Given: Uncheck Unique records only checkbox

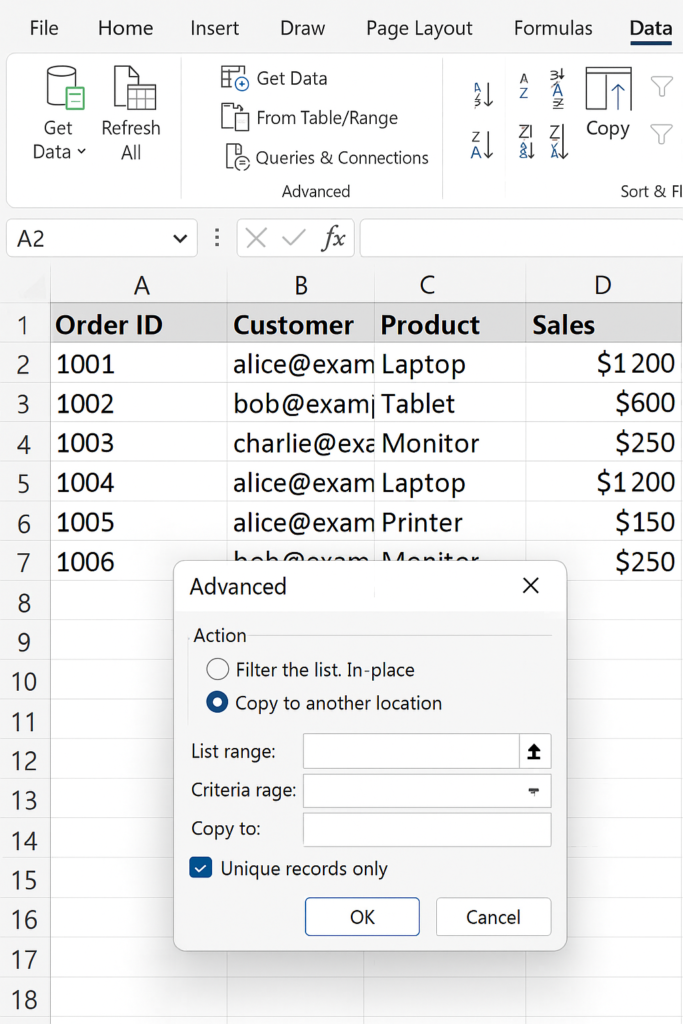Looking at the screenshot, I should click(x=201, y=868).
